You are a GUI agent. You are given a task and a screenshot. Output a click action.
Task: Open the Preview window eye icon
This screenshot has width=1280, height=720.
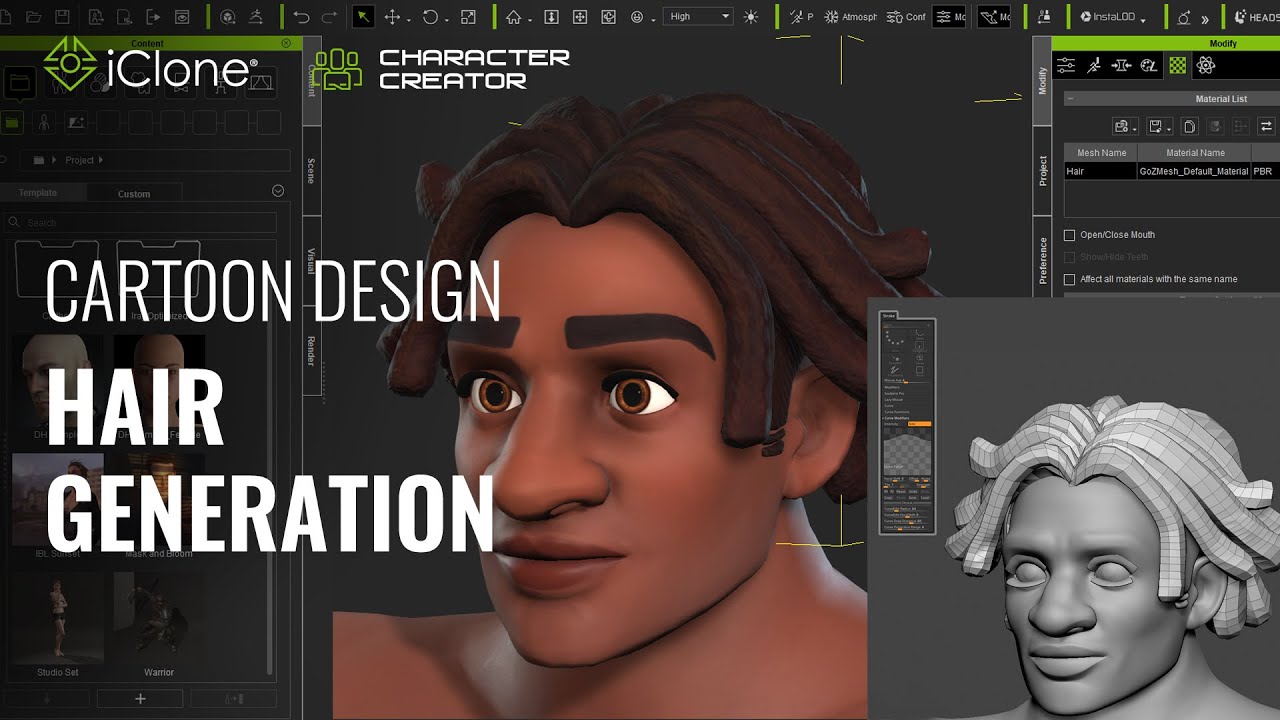pos(183,17)
